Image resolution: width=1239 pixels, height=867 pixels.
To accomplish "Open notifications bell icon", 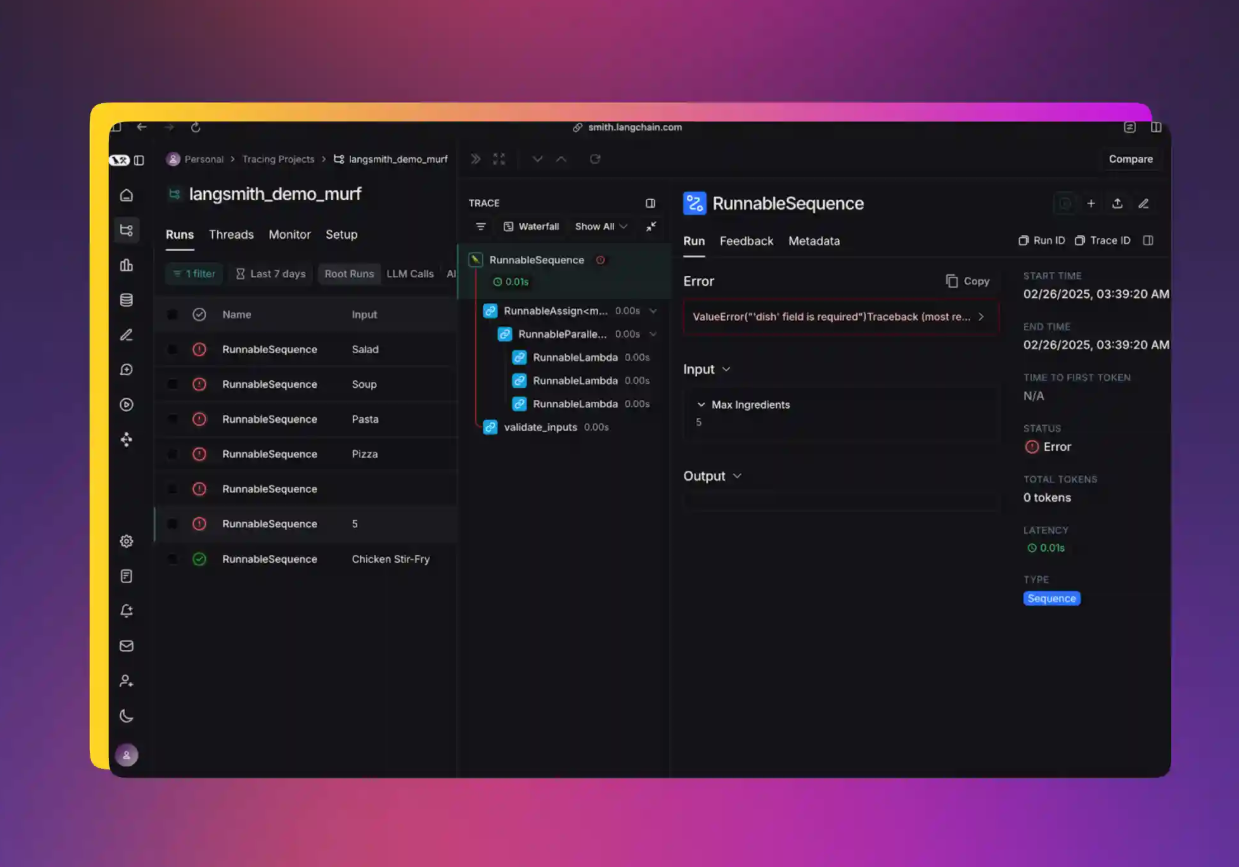I will point(126,611).
